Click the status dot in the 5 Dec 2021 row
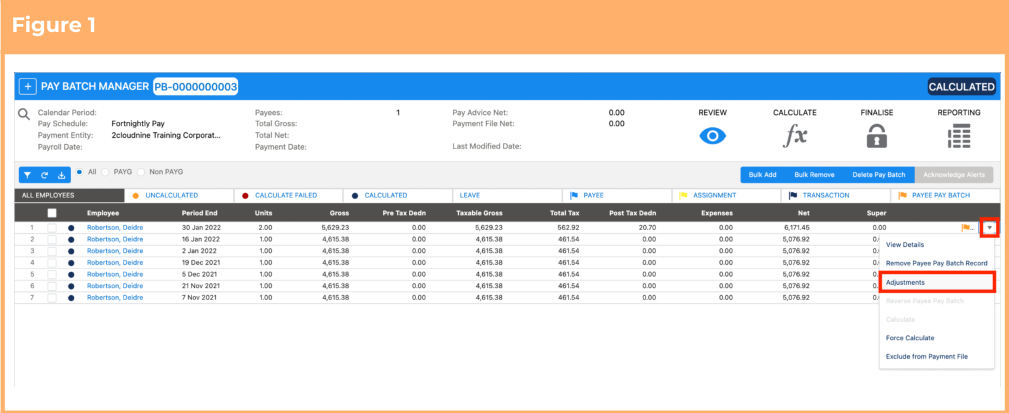Screen dimensions: 1009x413 (71, 275)
